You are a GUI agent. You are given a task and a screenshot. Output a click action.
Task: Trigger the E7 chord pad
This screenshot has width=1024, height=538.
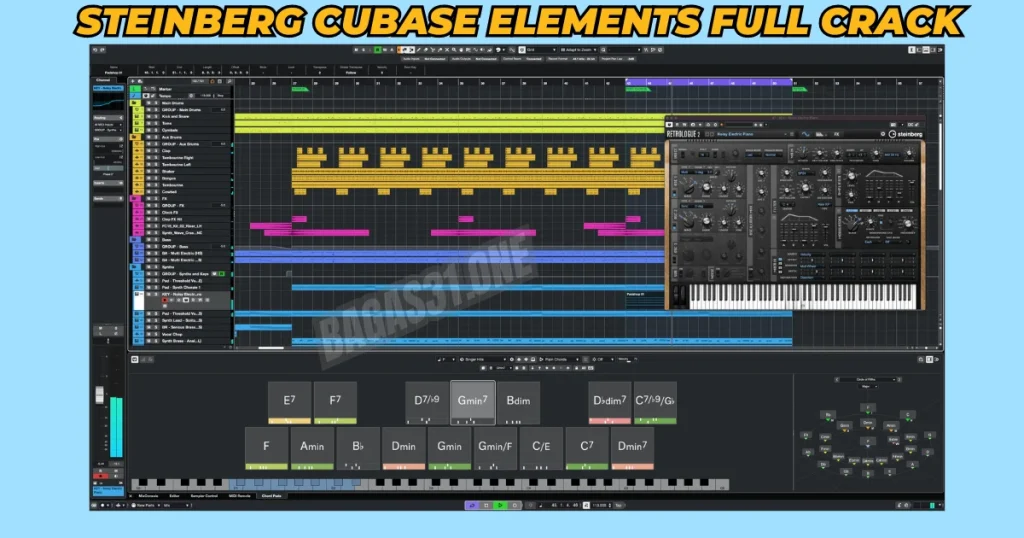coord(289,403)
